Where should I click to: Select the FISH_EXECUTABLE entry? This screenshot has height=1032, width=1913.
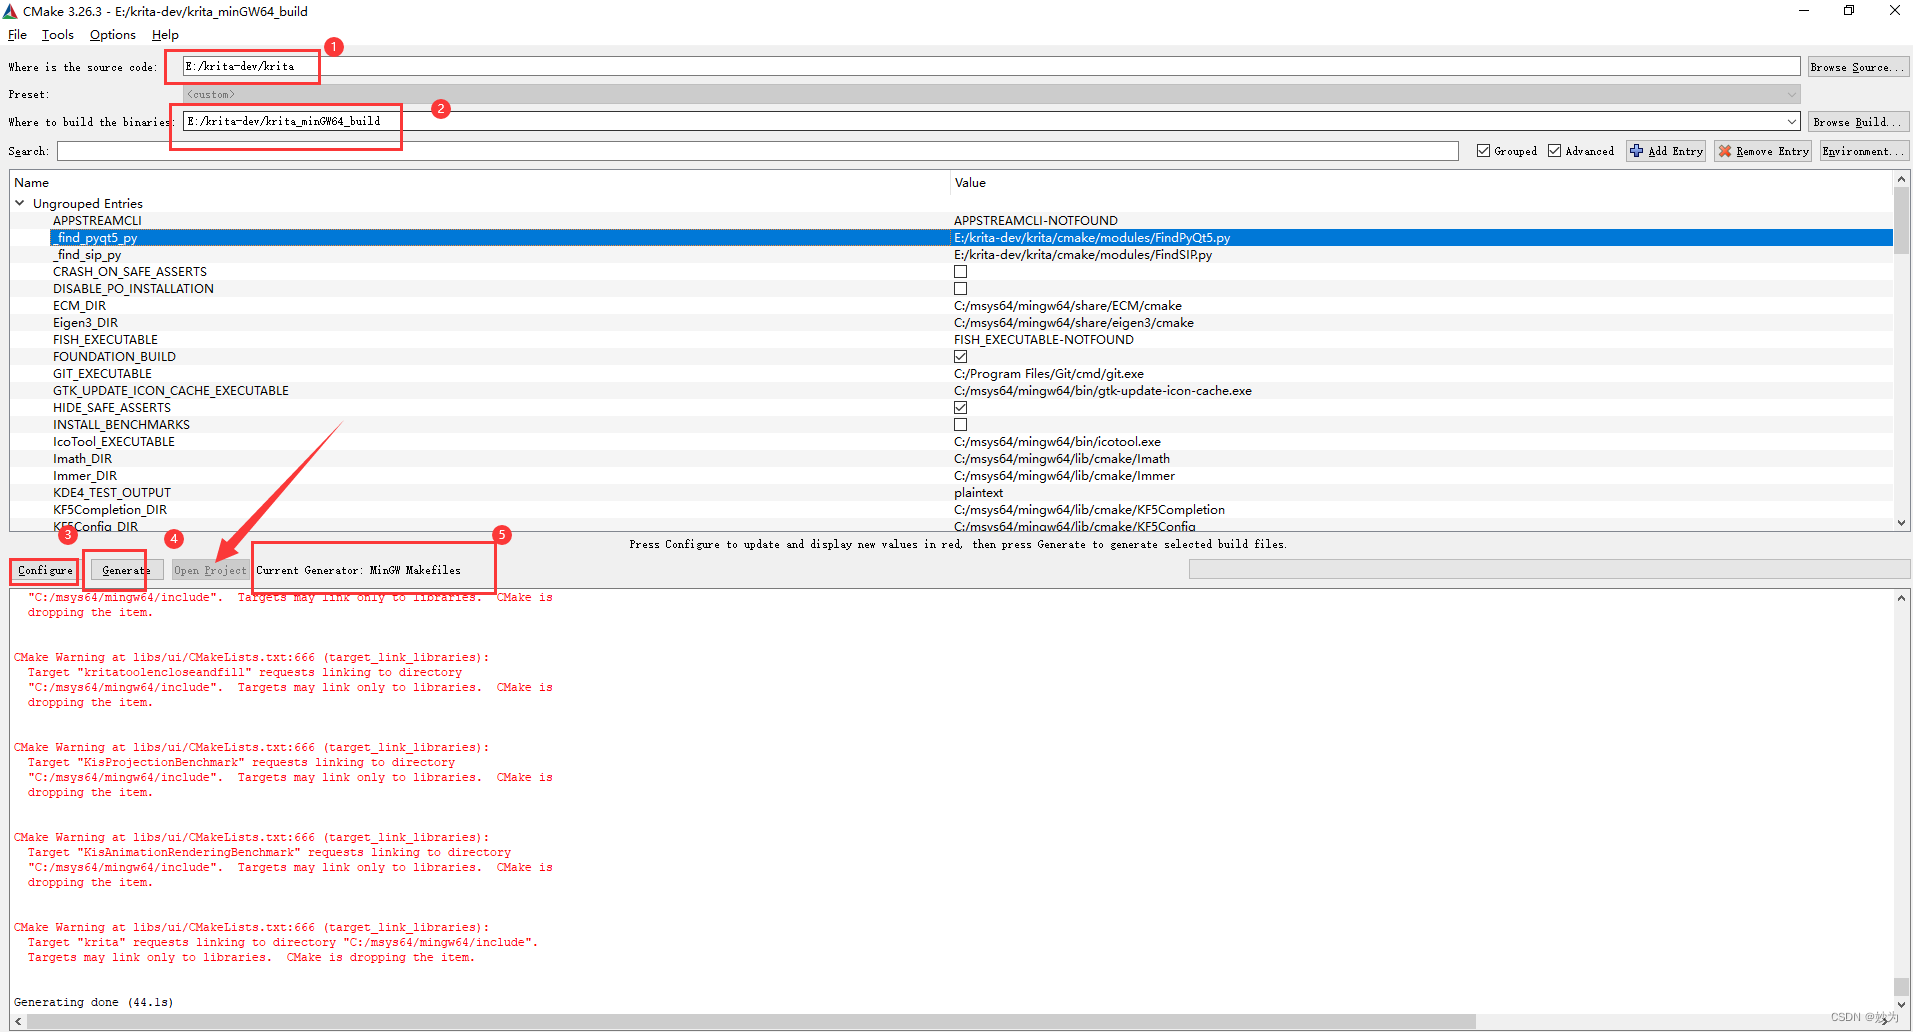coord(105,340)
